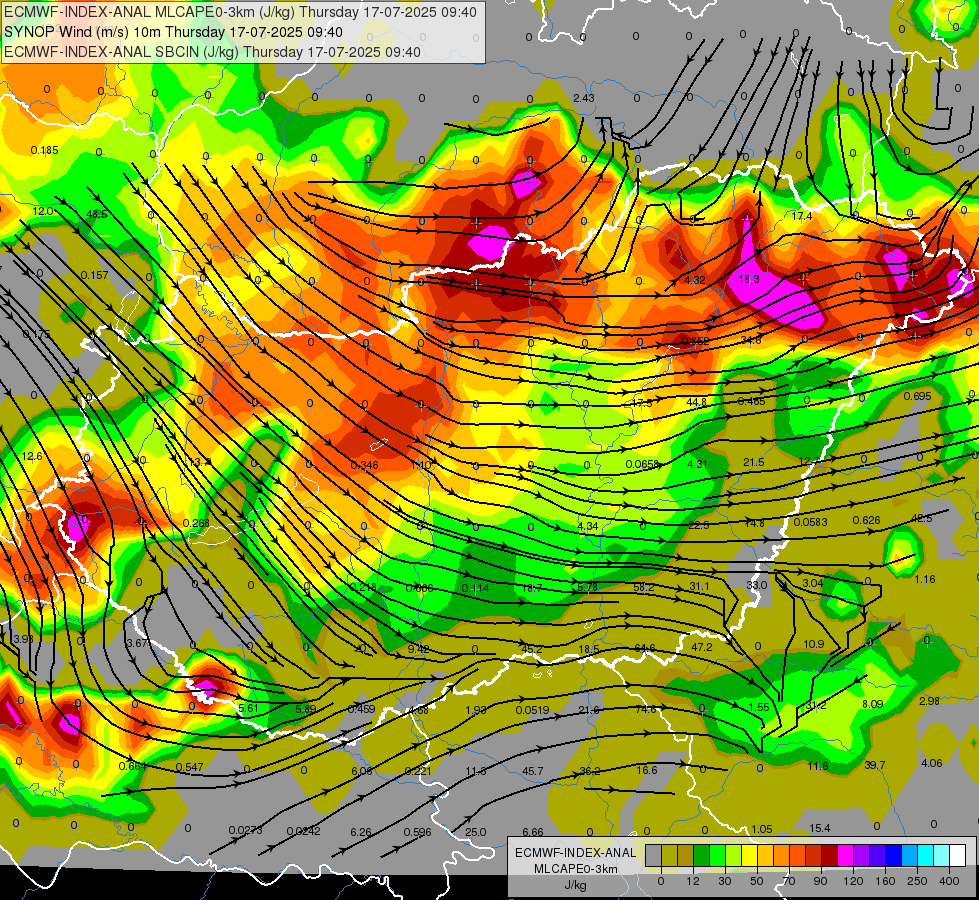This screenshot has height=900, width=979.
Task: Click the map value 5.61
Action: point(248,708)
